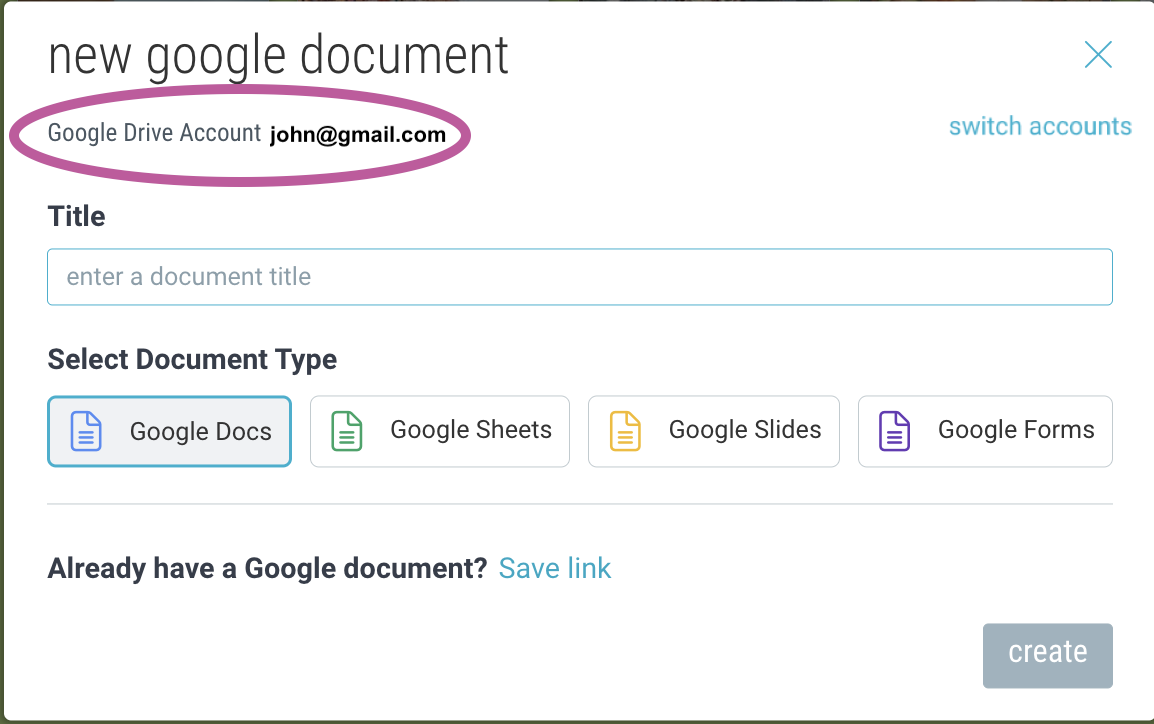Image resolution: width=1154 pixels, height=724 pixels.
Task: Focus the document title input field
Action: [x=580, y=277]
